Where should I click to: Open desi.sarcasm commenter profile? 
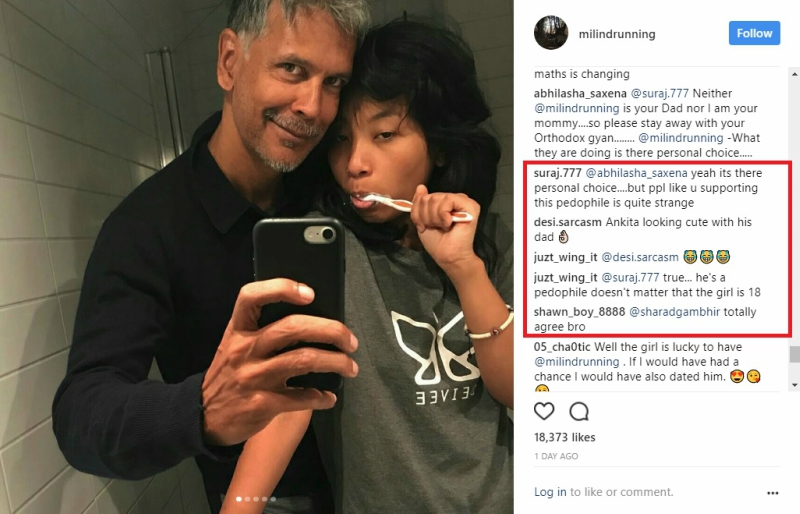[568, 222]
